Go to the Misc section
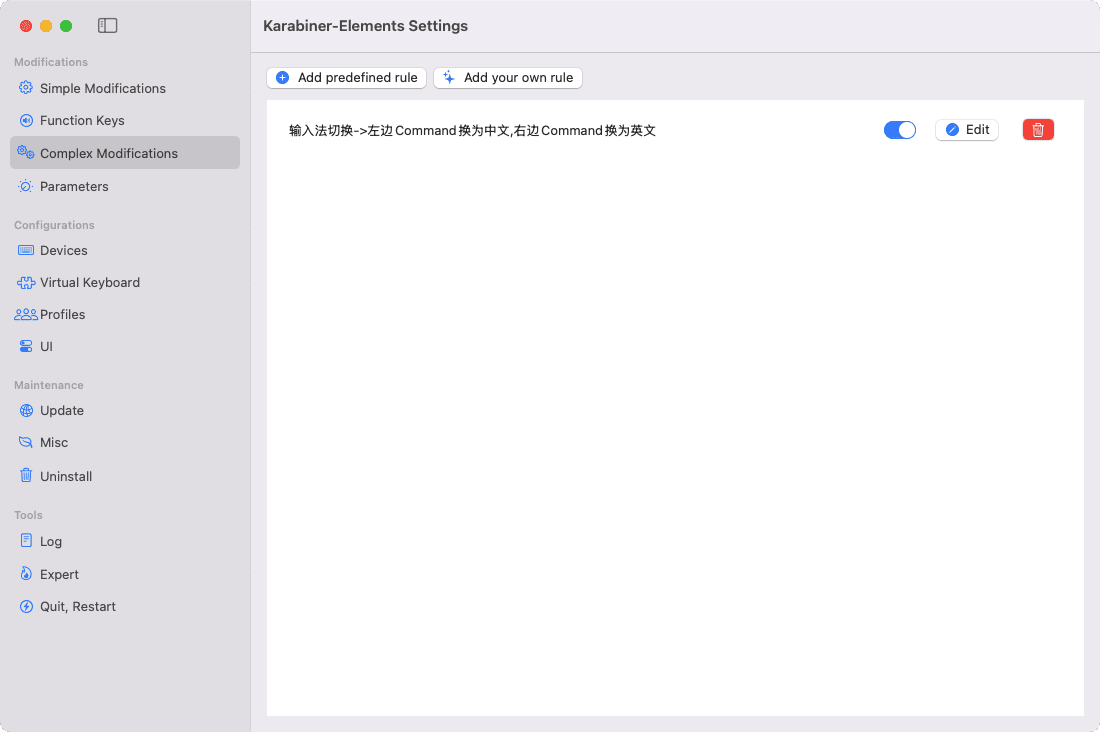Image resolution: width=1100 pixels, height=732 pixels. tap(54, 442)
